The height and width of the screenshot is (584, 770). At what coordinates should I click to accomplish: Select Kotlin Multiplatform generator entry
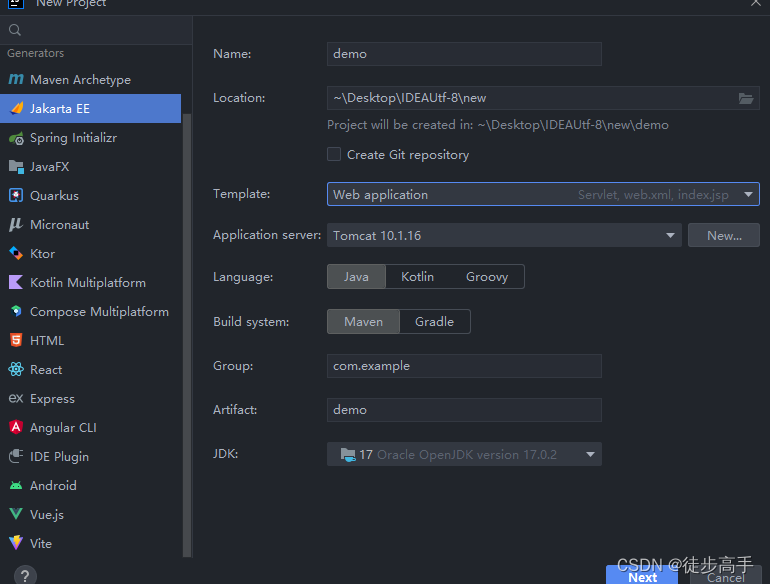91,282
